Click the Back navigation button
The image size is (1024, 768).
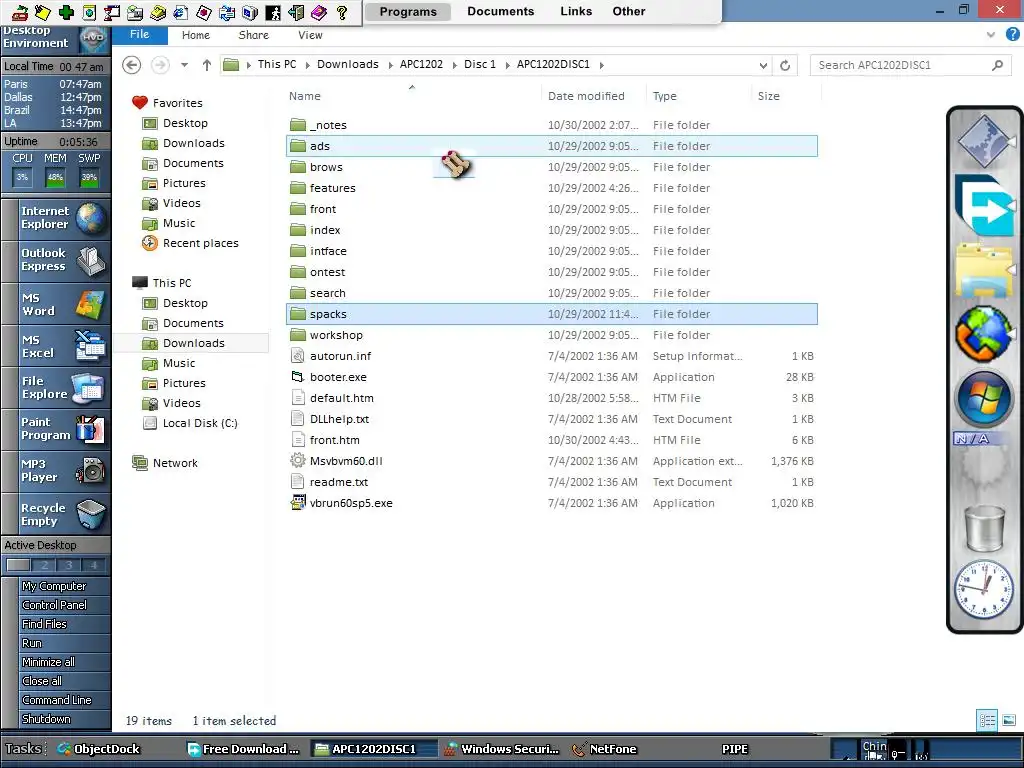(x=131, y=65)
